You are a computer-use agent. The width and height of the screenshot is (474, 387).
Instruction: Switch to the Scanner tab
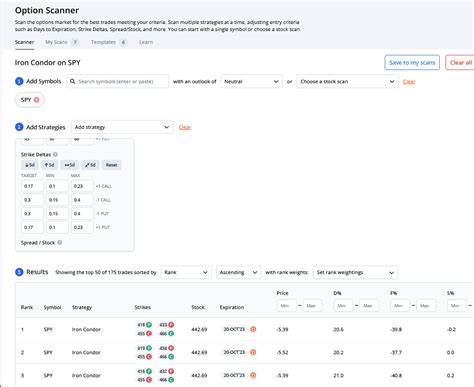[x=24, y=42]
